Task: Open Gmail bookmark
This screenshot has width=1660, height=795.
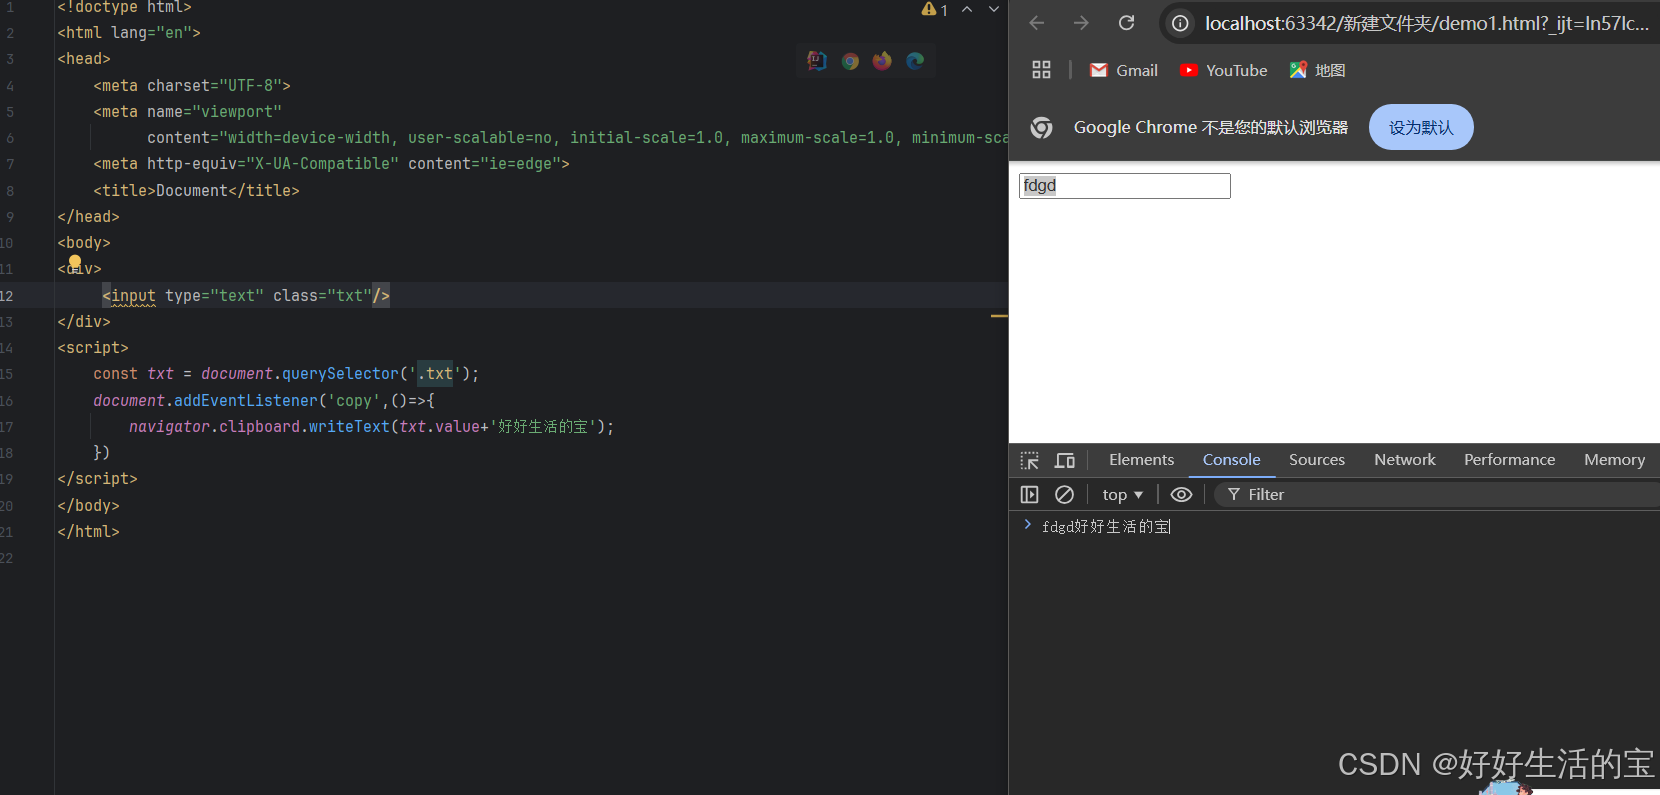Action: [1124, 70]
